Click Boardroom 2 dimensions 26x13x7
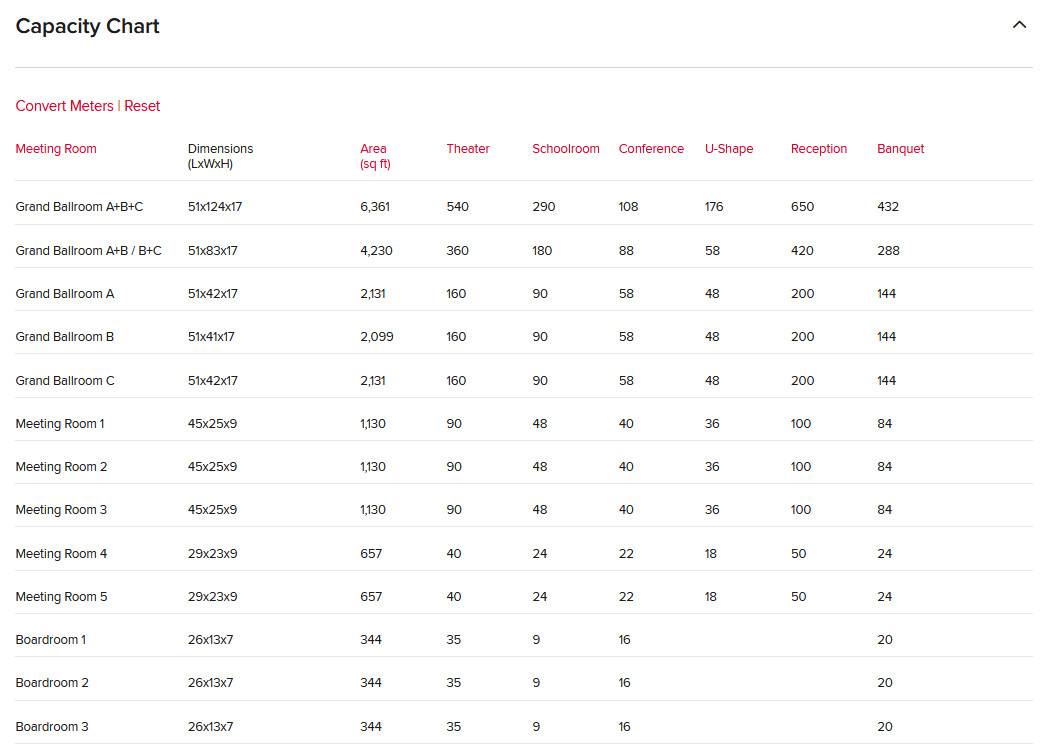The width and height of the screenshot is (1044, 755). [x=210, y=682]
